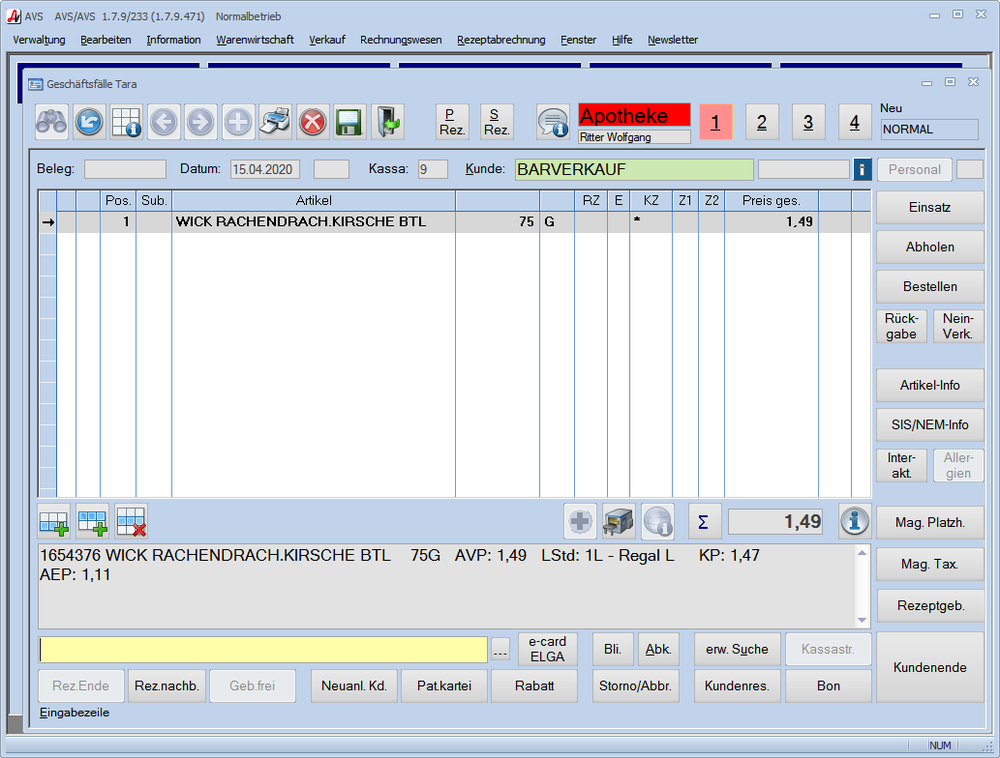Activate register slot 1

[716, 122]
